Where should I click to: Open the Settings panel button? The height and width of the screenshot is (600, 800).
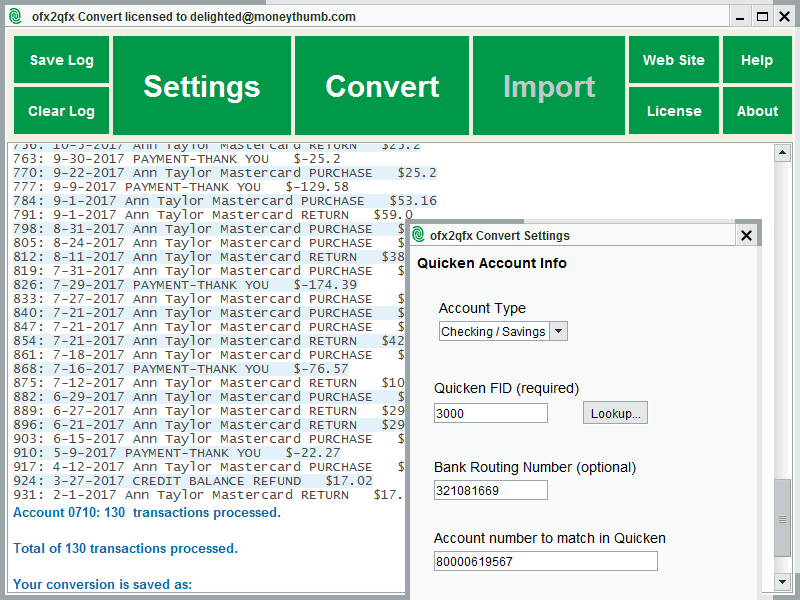pyautogui.click(x=202, y=86)
